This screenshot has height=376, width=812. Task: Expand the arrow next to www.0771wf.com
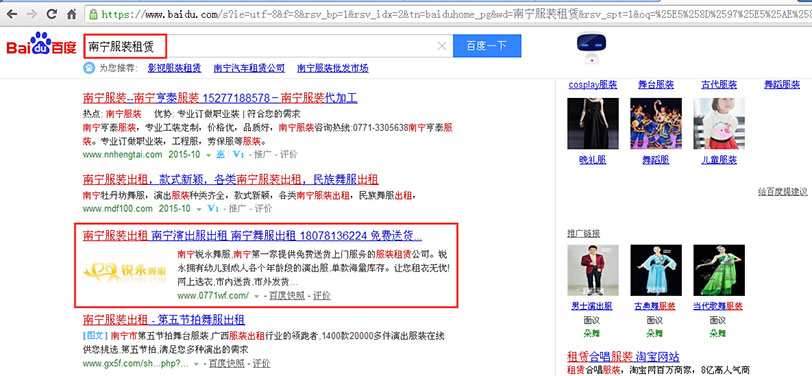(x=257, y=296)
